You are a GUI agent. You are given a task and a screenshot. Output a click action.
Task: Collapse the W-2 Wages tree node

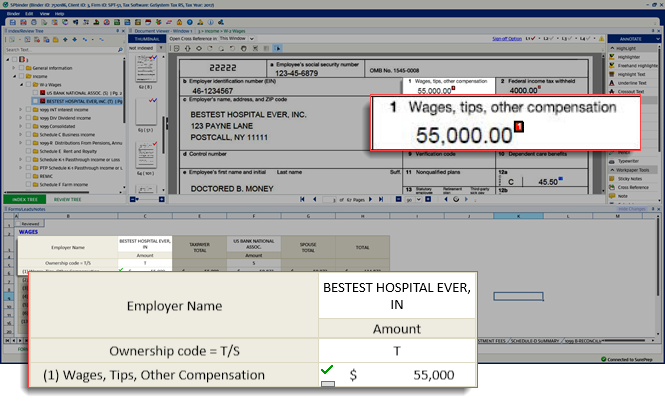tap(21, 84)
